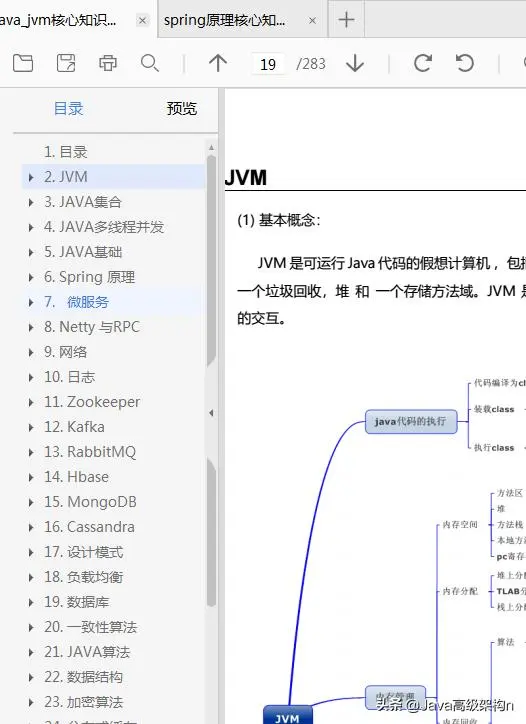Open outline entry 13. RabbitMQ
Viewport: 526px width, 724px height.
click(x=90, y=452)
